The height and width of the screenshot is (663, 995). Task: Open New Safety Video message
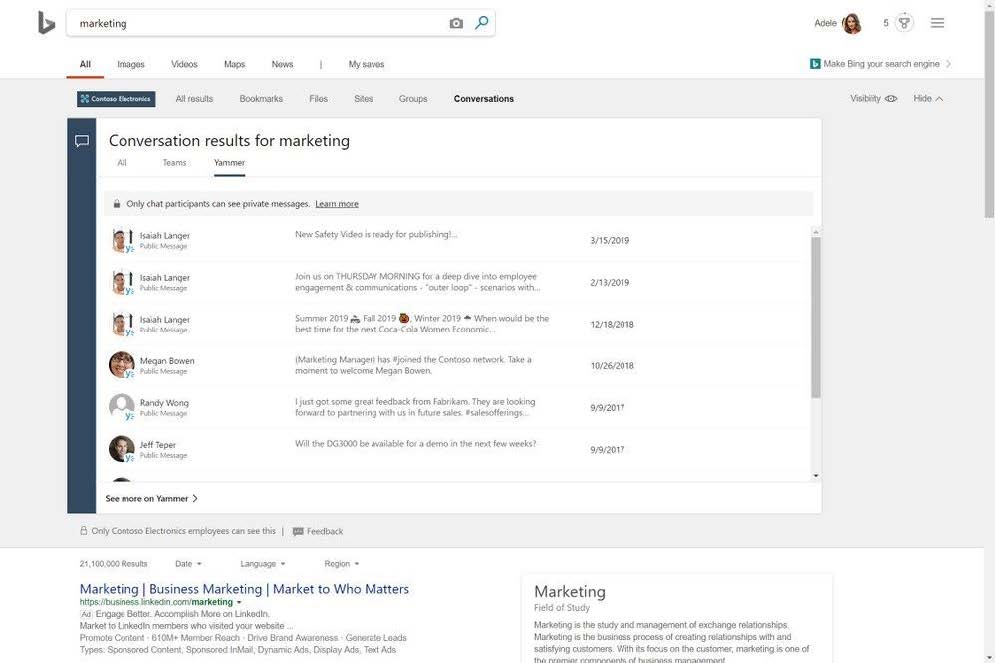(376, 235)
